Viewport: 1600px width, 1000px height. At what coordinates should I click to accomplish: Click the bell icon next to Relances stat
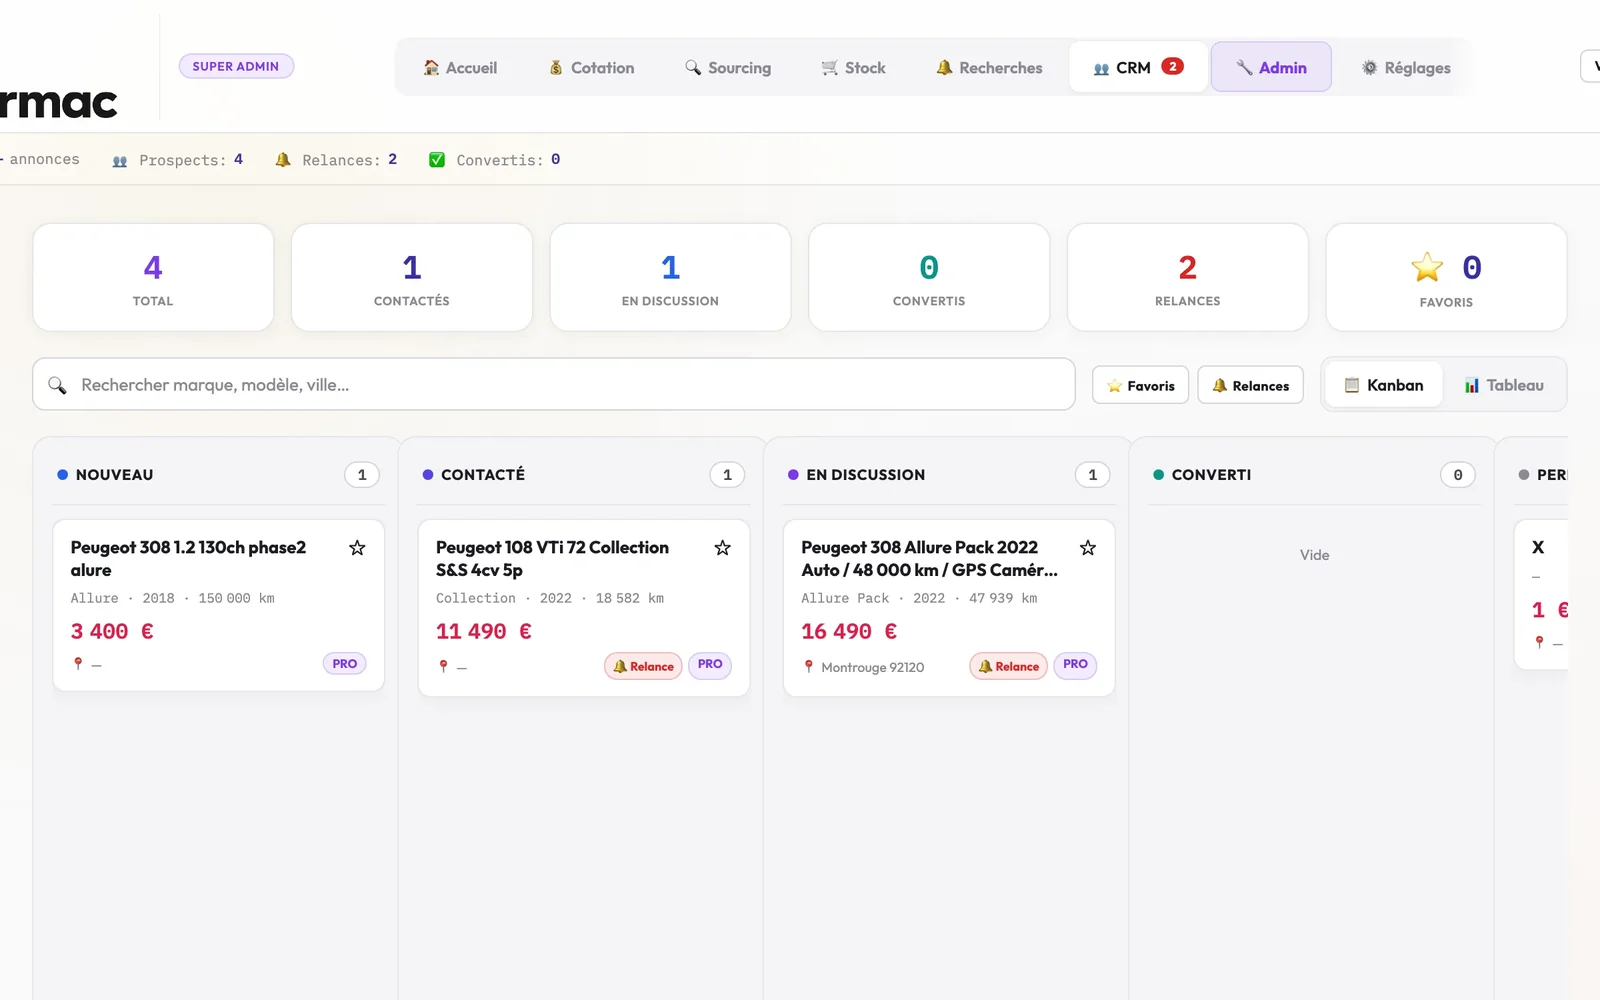tap(283, 160)
